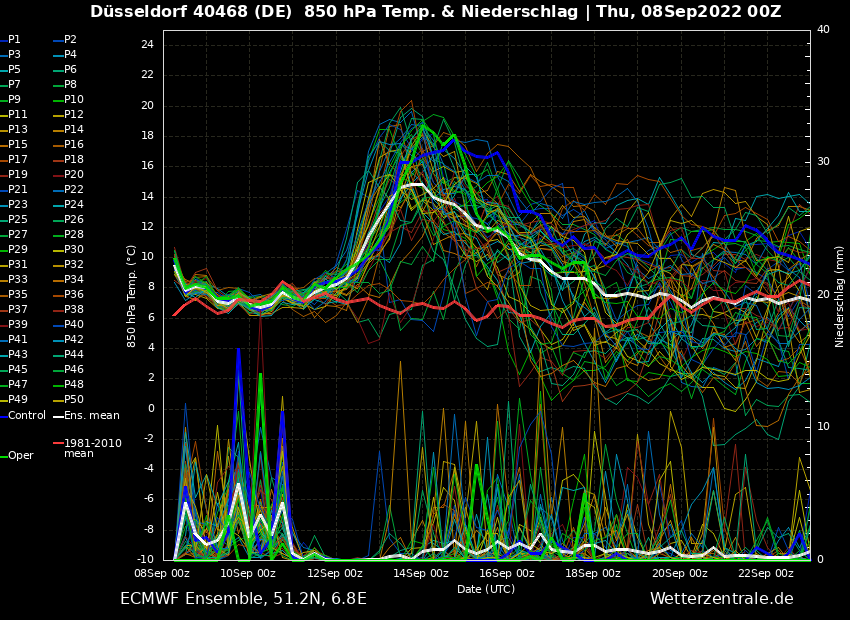
Task: Click the 14Sep 00z date tick label
Action: (421, 574)
